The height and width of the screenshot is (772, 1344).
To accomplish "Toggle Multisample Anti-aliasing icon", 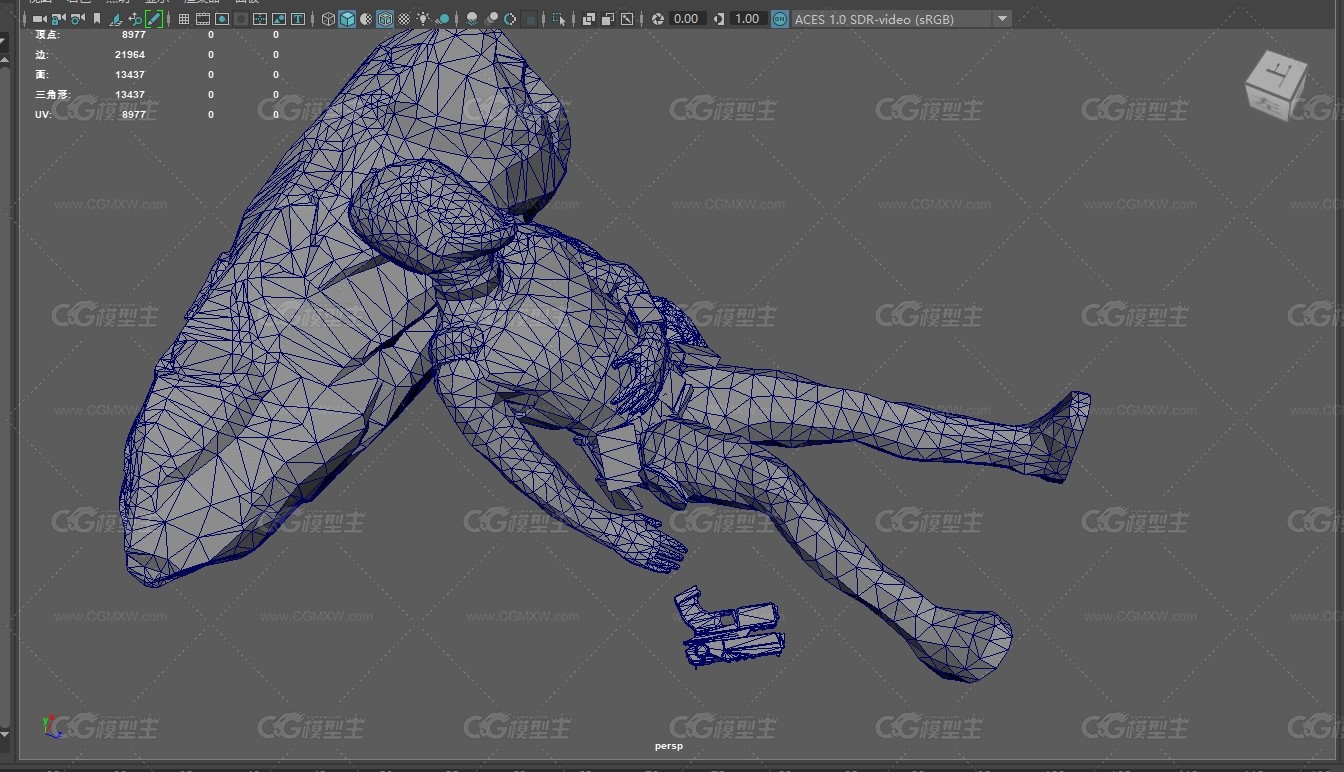I will [510, 19].
